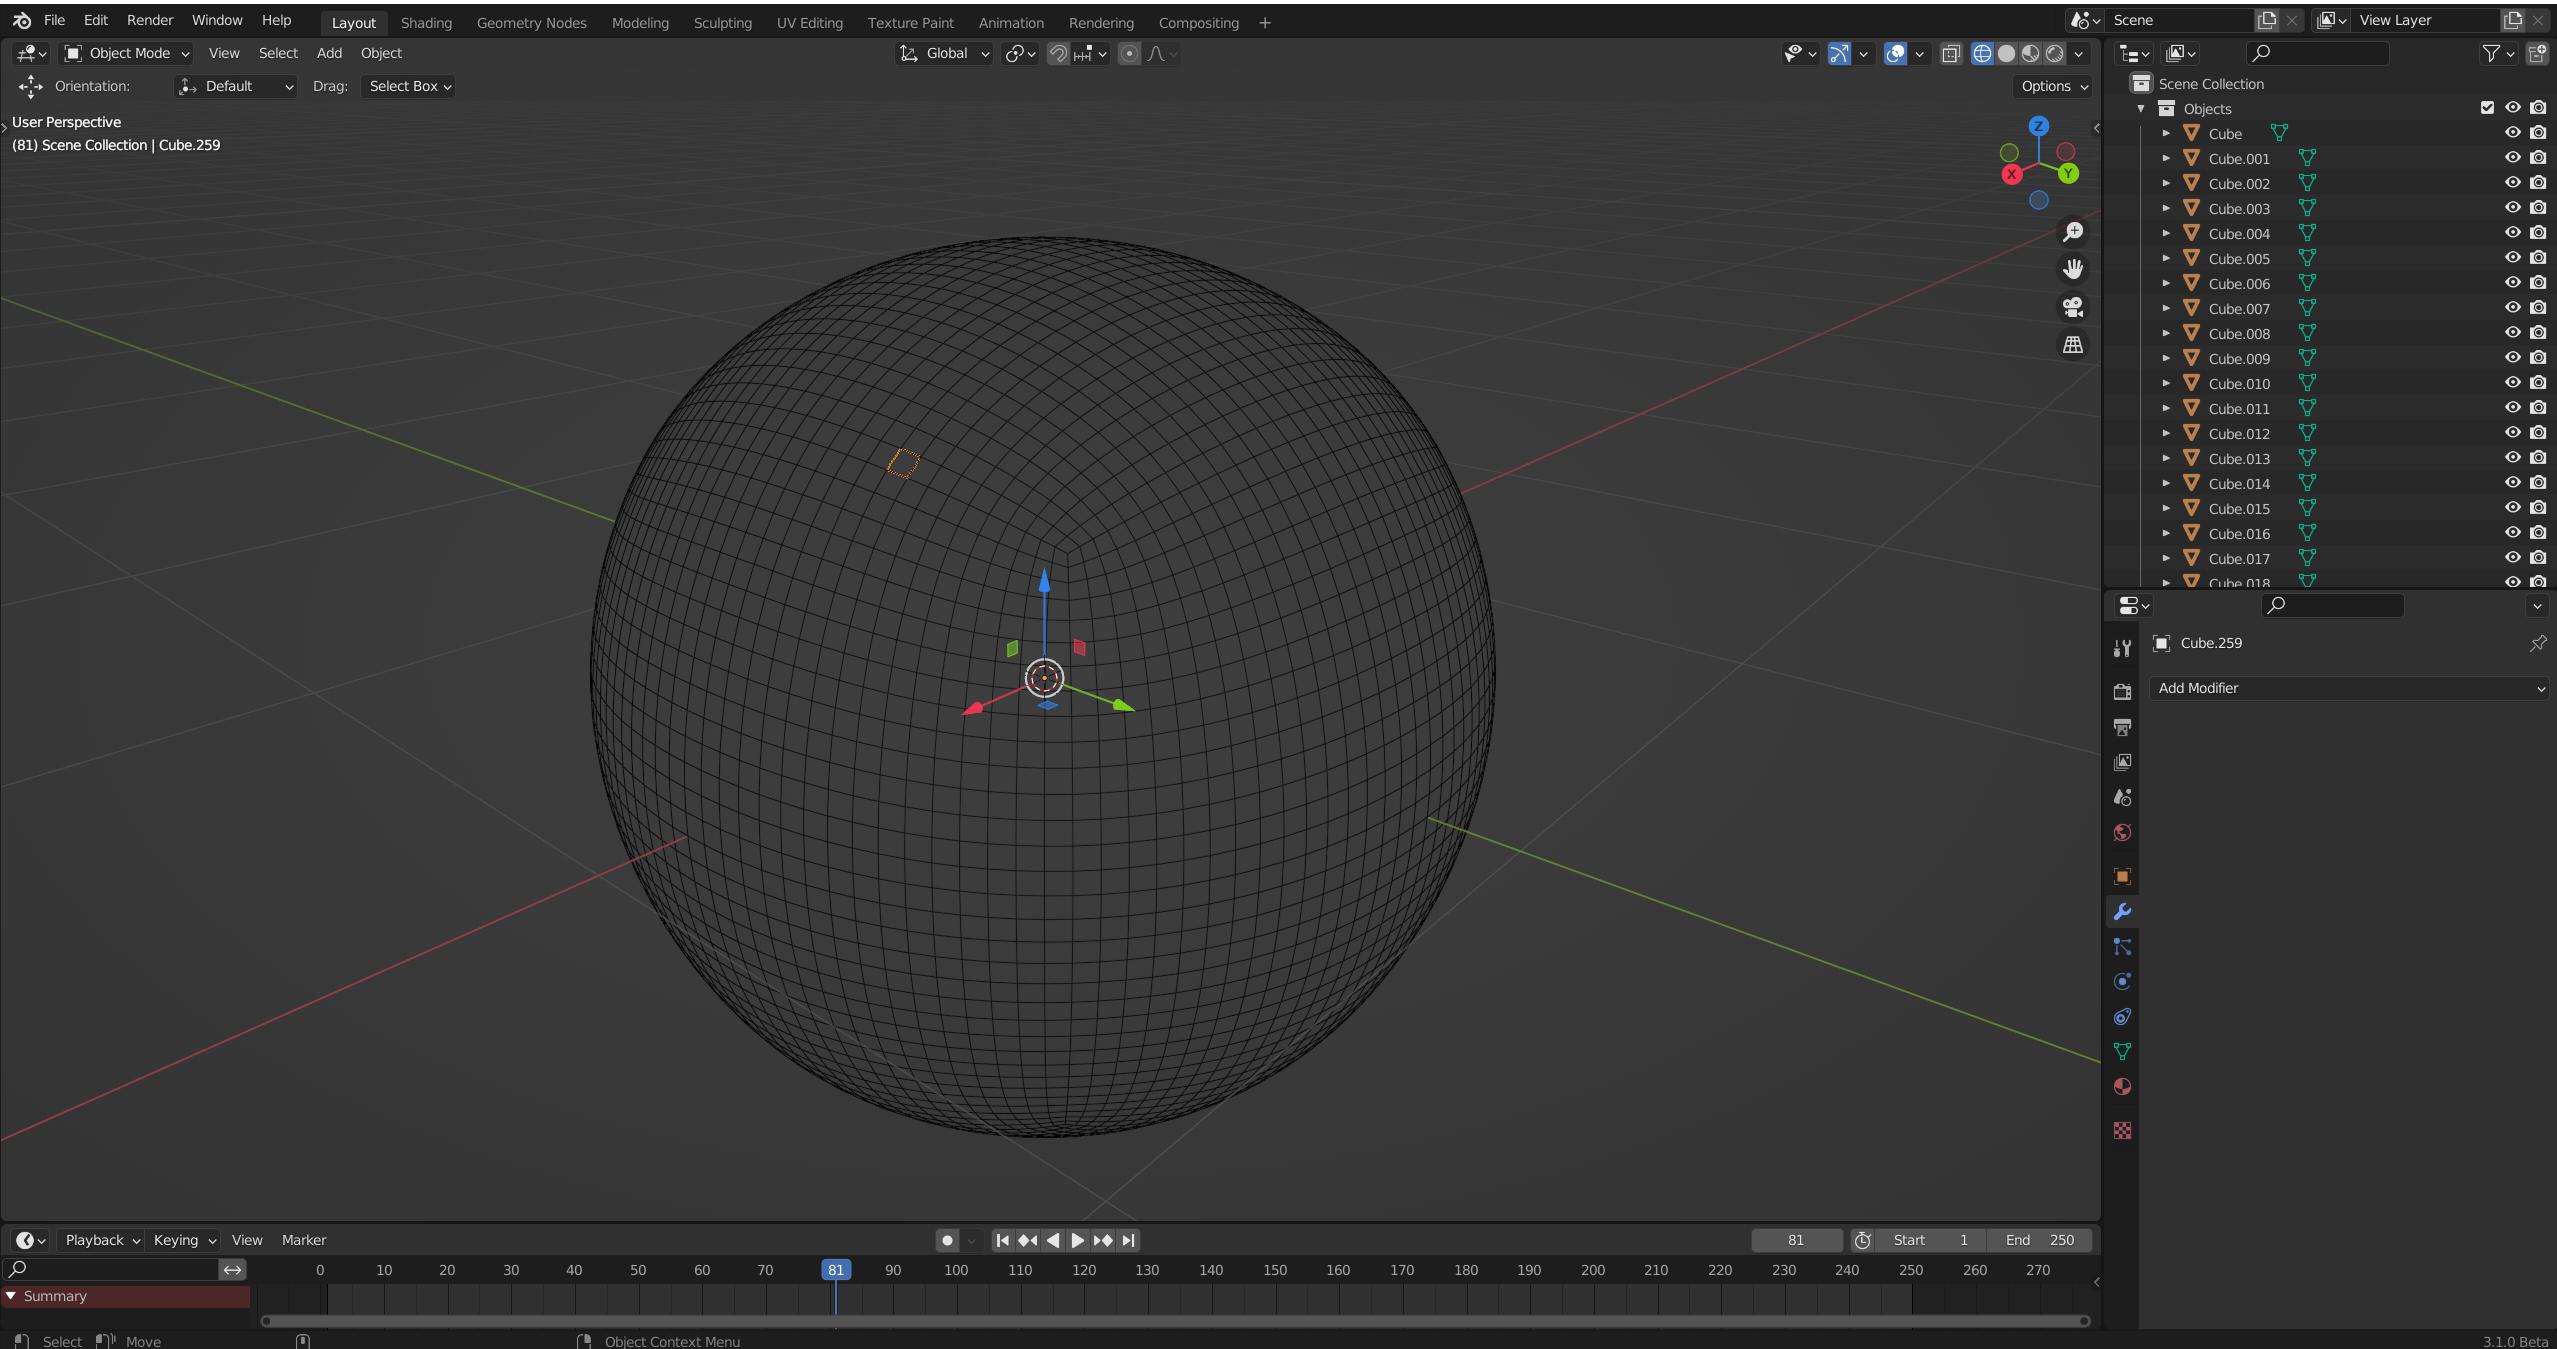The height and width of the screenshot is (1349, 2557).
Task: Select the green Object Data Properties icon
Action: tap(2124, 1051)
